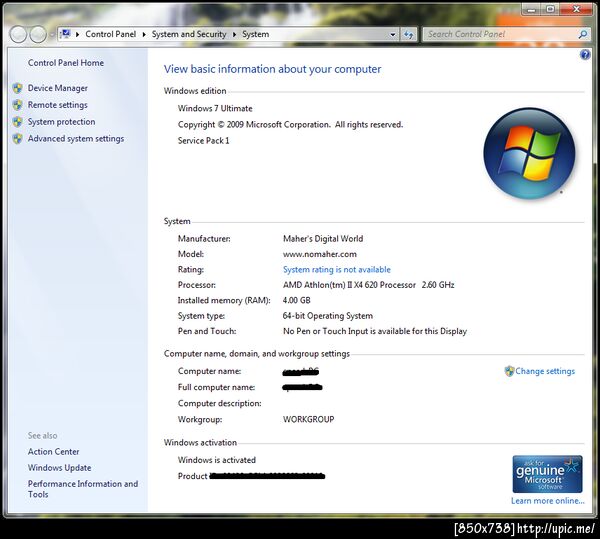This screenshot has height=539, width=600.
Task: Click the genuine Microsoft software badge
Action: coord(547,474)
